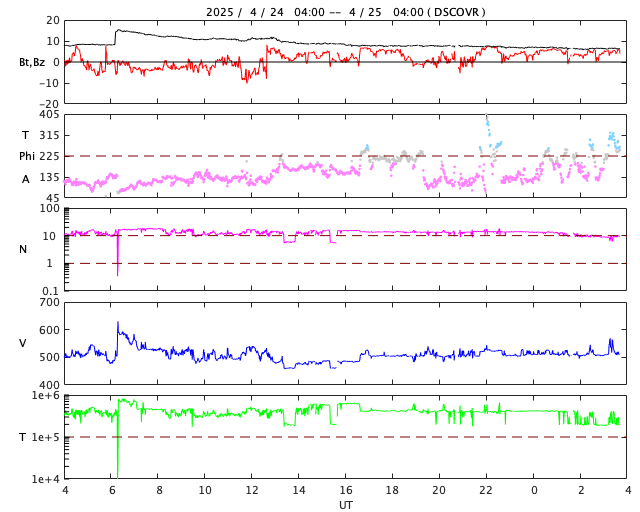640x512 pixels.
Task: Click the "2" hour label on the UT axis
Action: click(581, 490)
